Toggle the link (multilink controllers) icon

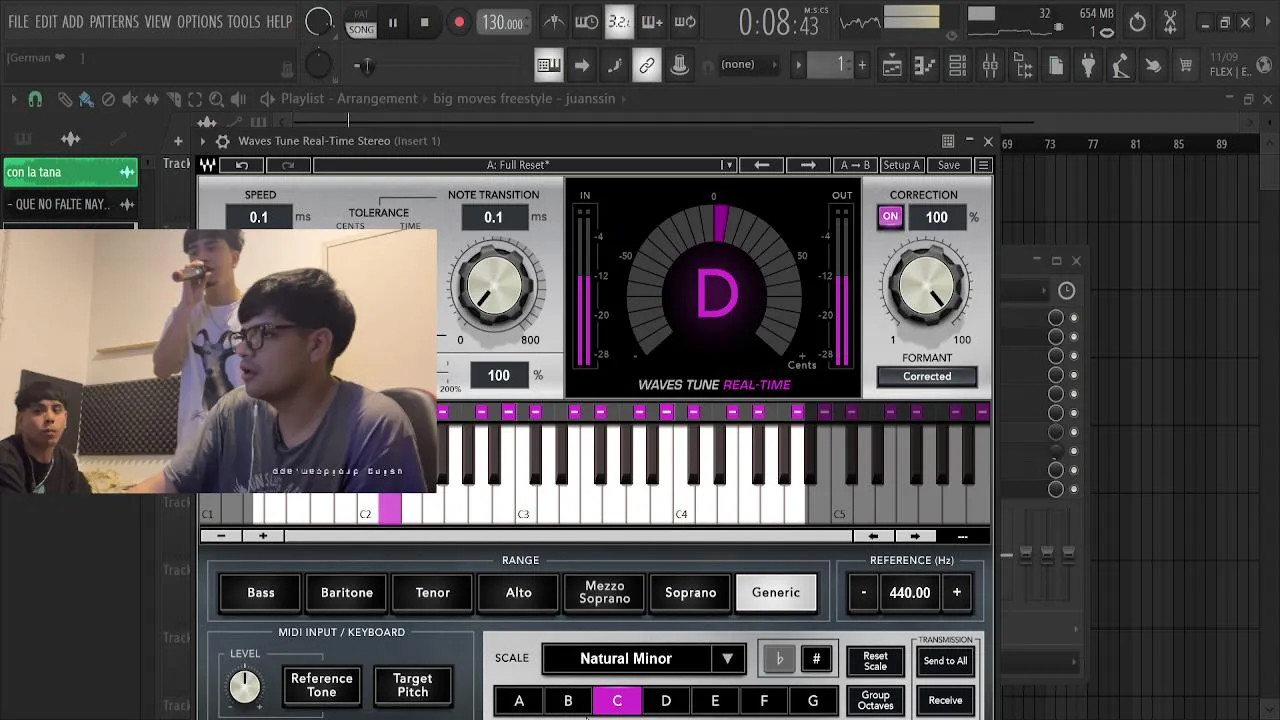click(x=647, y=65)
